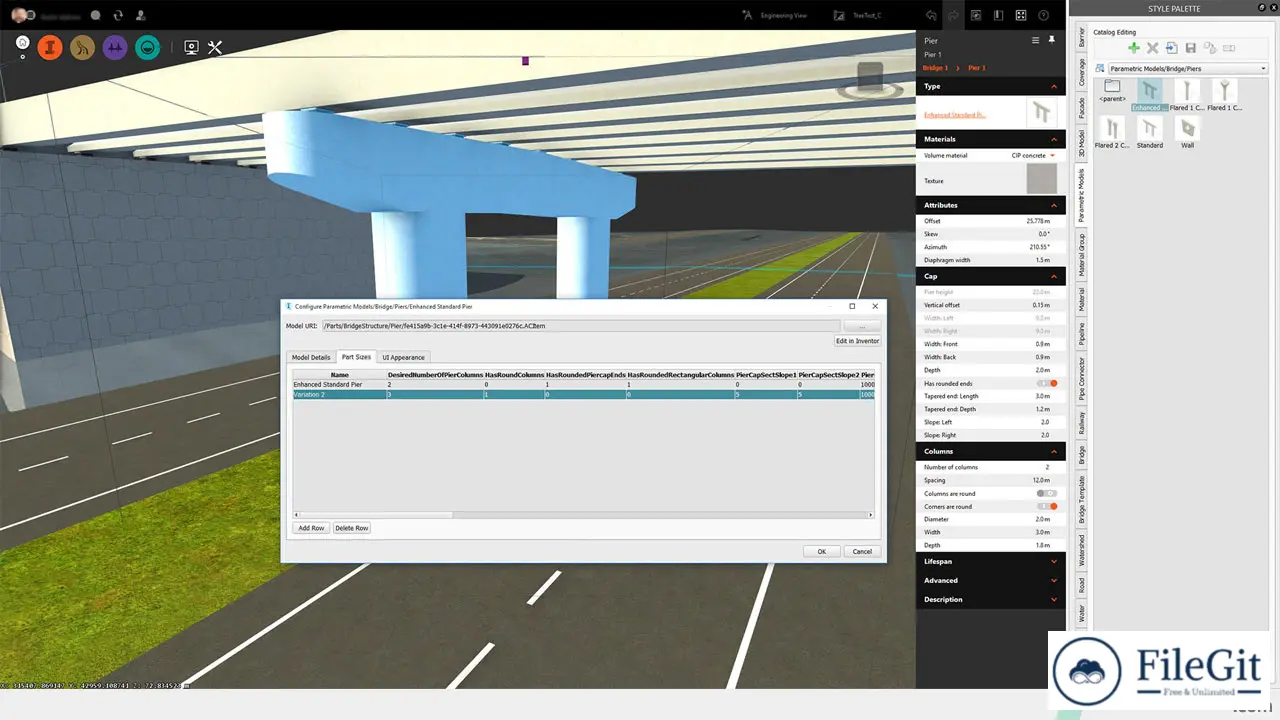Image resolution: width=1280 pixels, height=720 pixels.
Task: Toggle Corners are round switch
Action: (1047, 506)
